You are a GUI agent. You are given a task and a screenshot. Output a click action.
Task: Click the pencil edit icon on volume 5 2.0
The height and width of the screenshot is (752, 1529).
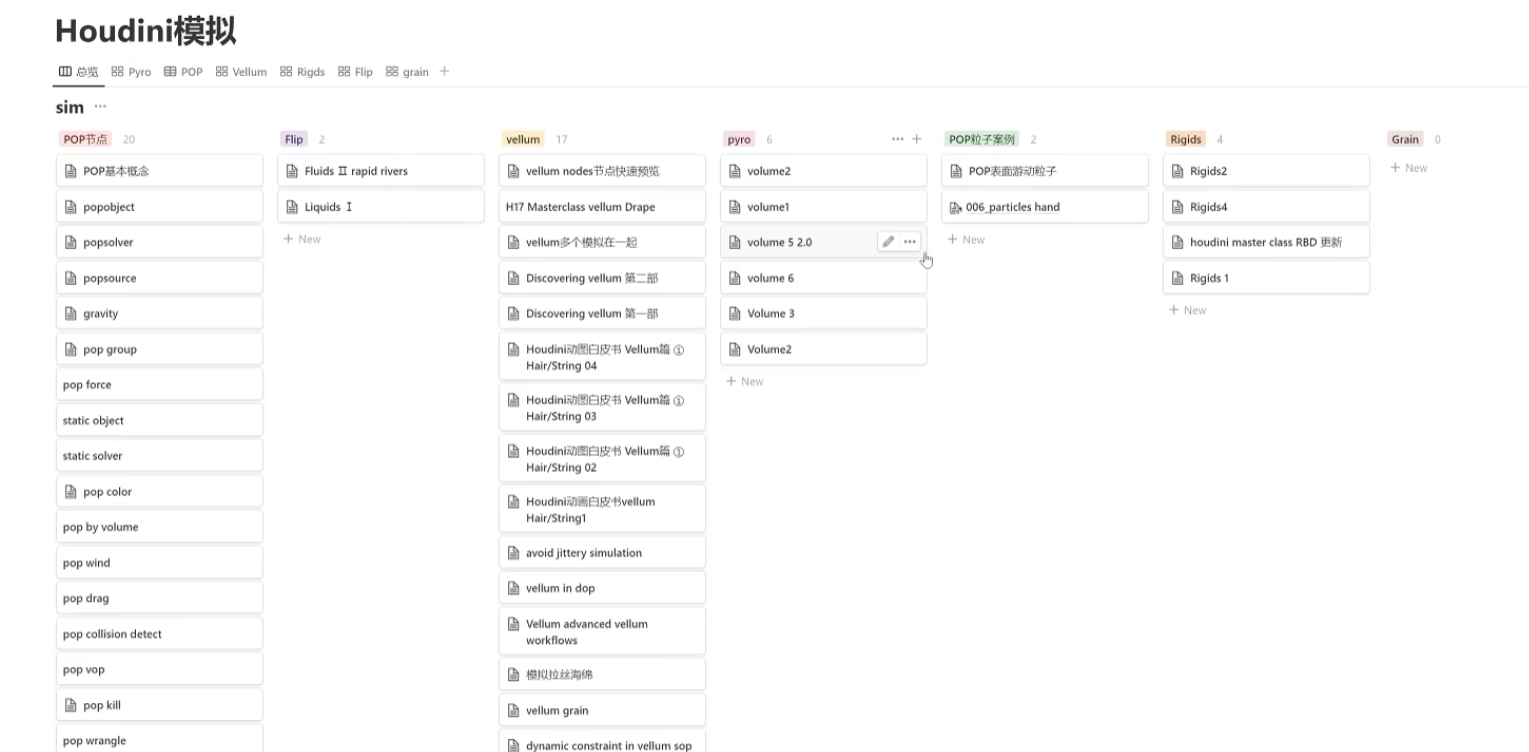point(888,242)
